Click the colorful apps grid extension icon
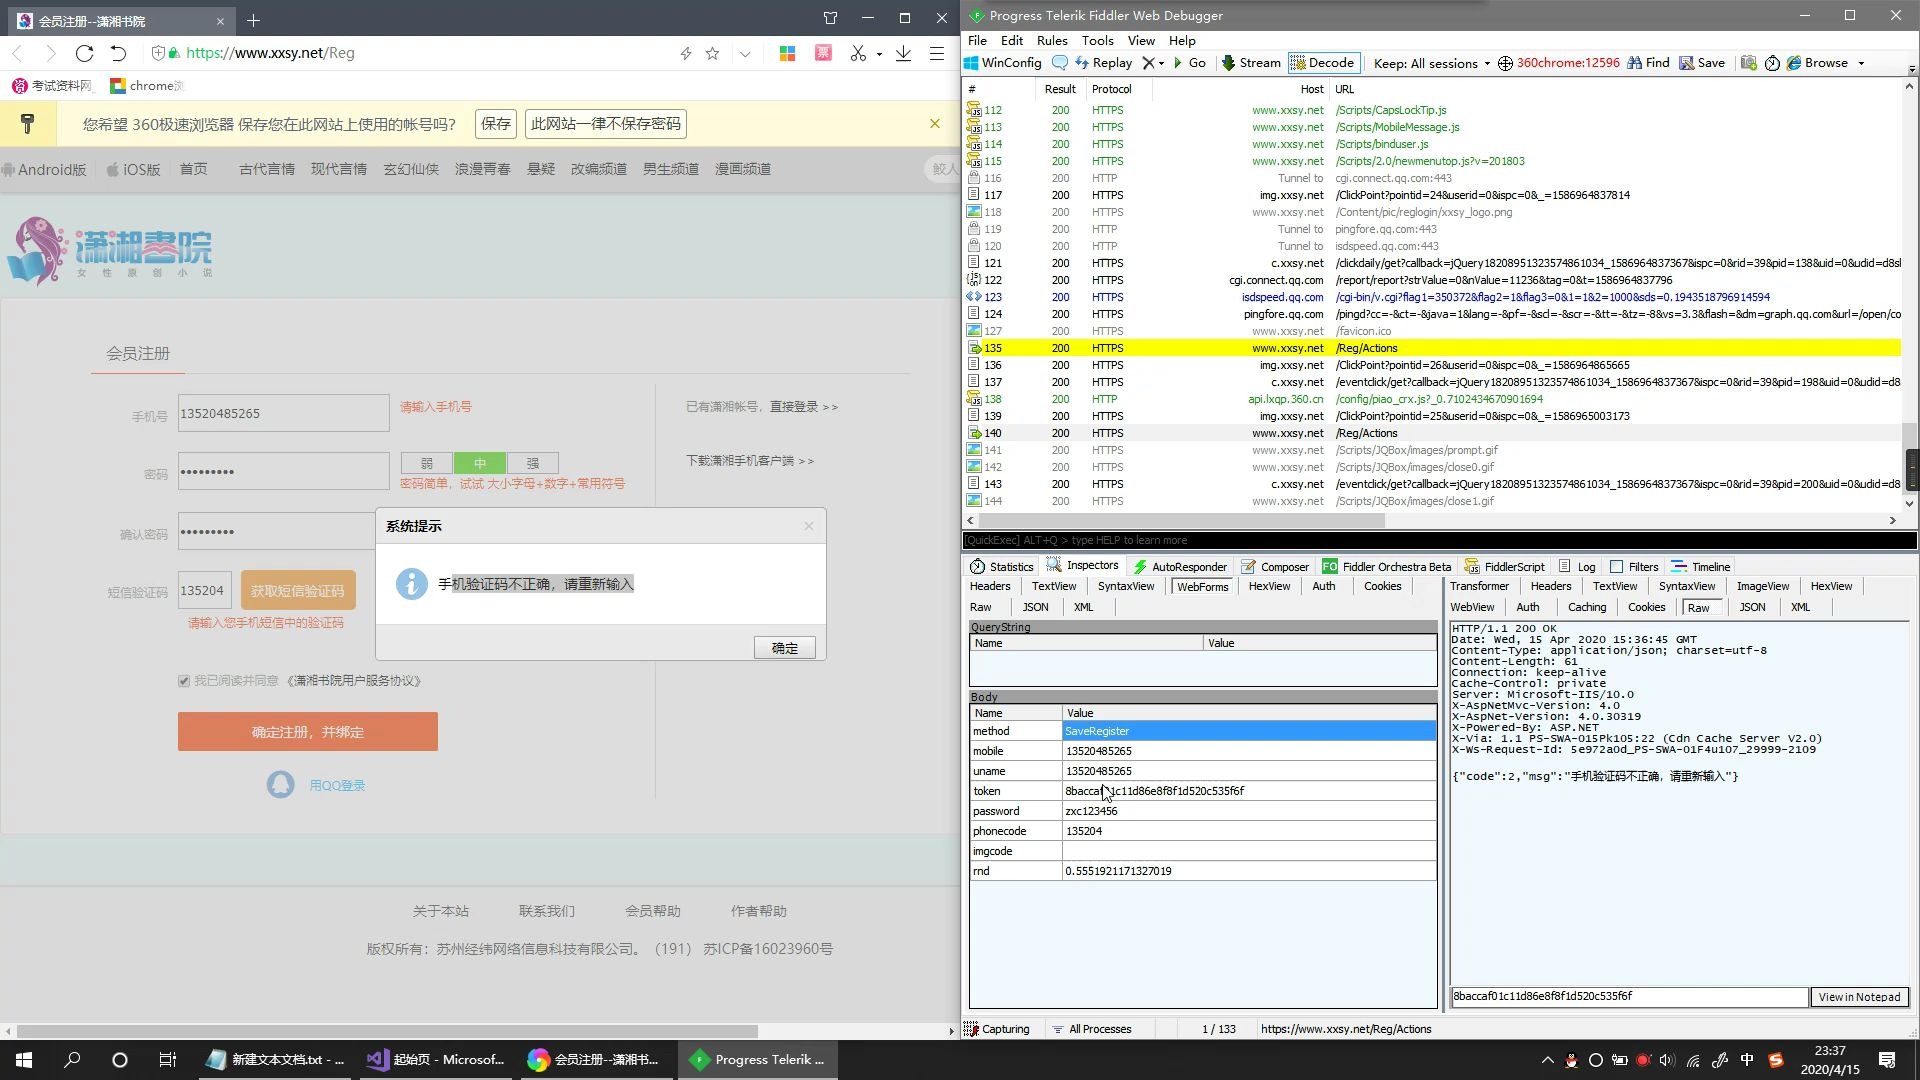 point(787,54)
